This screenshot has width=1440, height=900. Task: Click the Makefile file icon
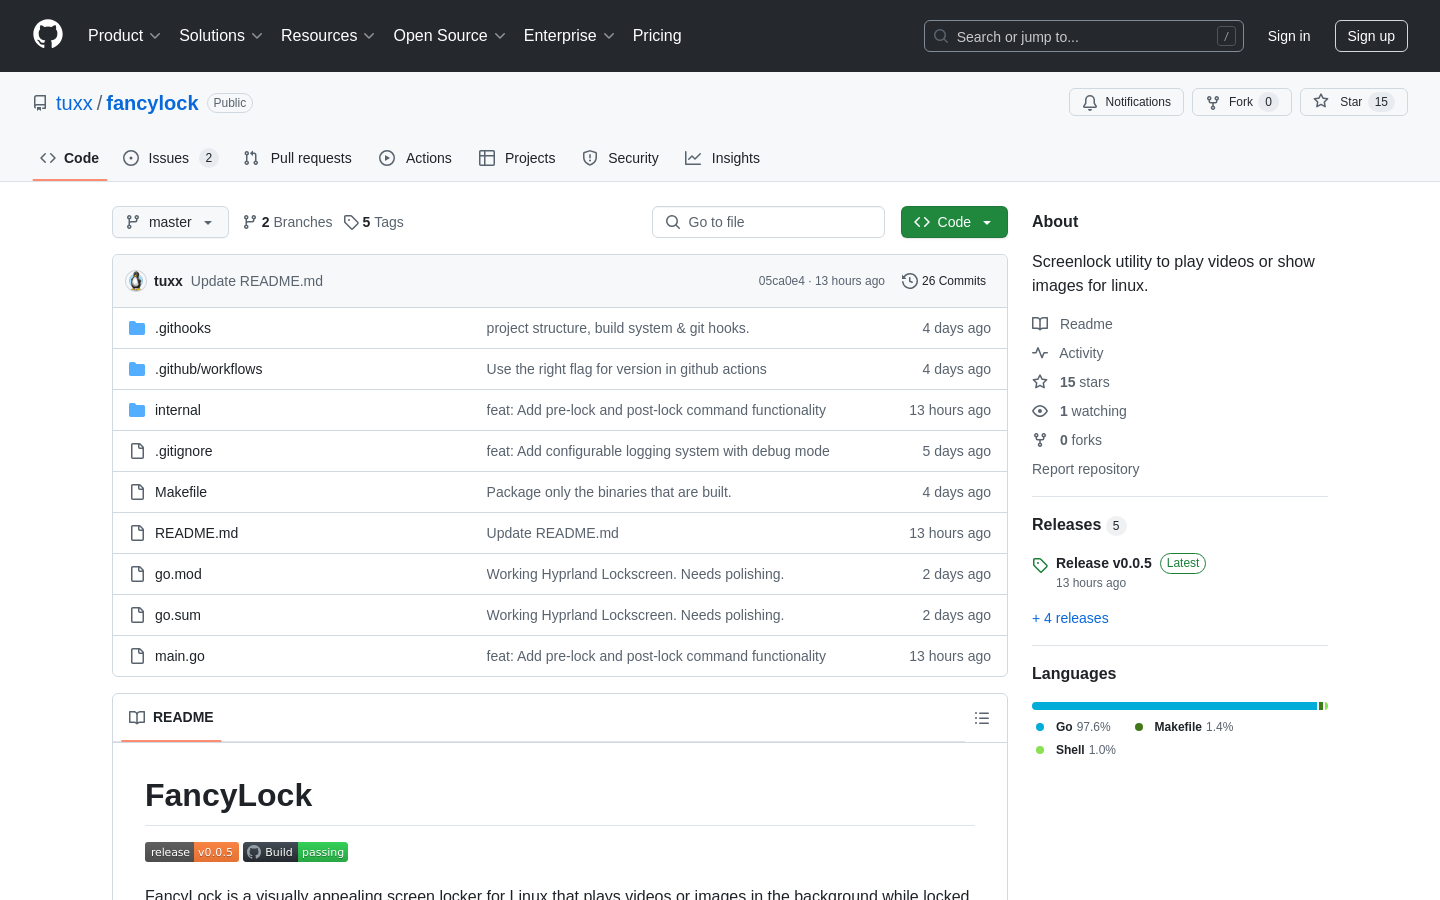click(137, 492)
